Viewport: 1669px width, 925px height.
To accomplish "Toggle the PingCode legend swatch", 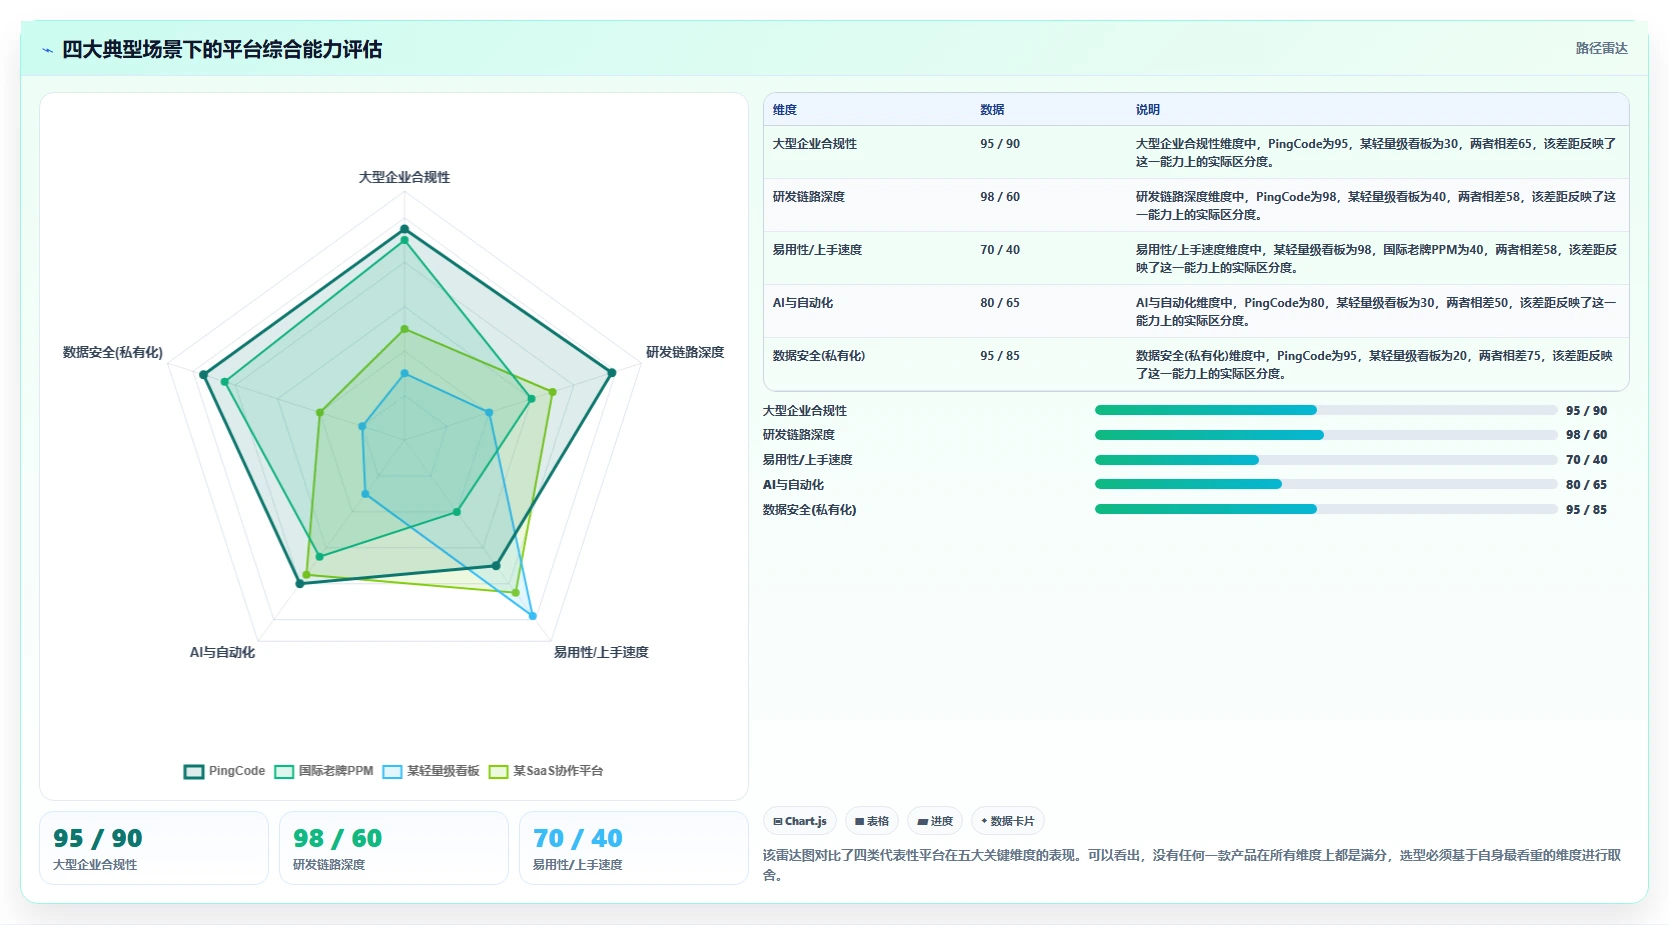I will 194,771.
